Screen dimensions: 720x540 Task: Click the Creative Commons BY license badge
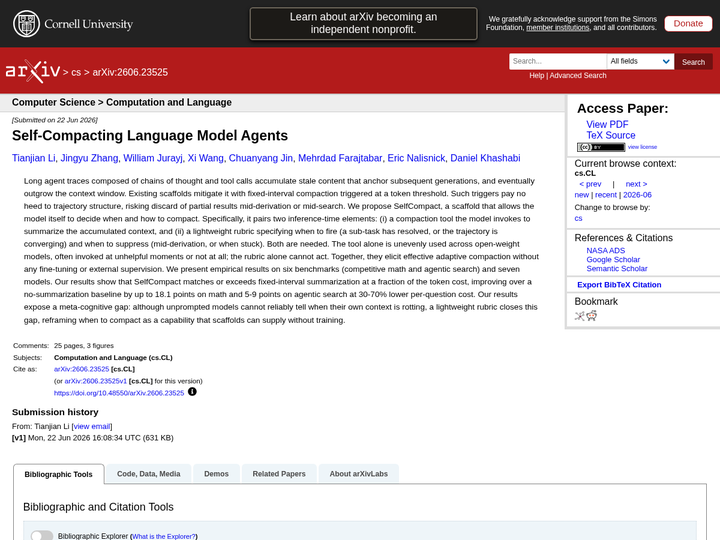[x=601, y=147]
